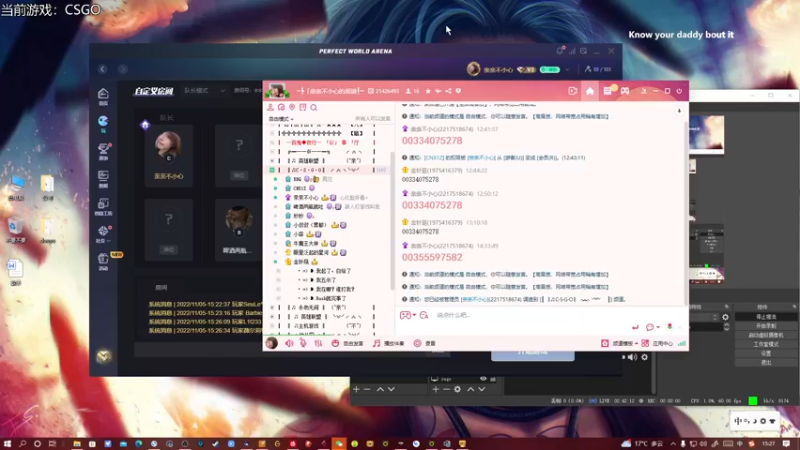Screen dimensions: 800x450
Task: Open the bookmark board icon above channel list
Action: (x=303, y=107)
